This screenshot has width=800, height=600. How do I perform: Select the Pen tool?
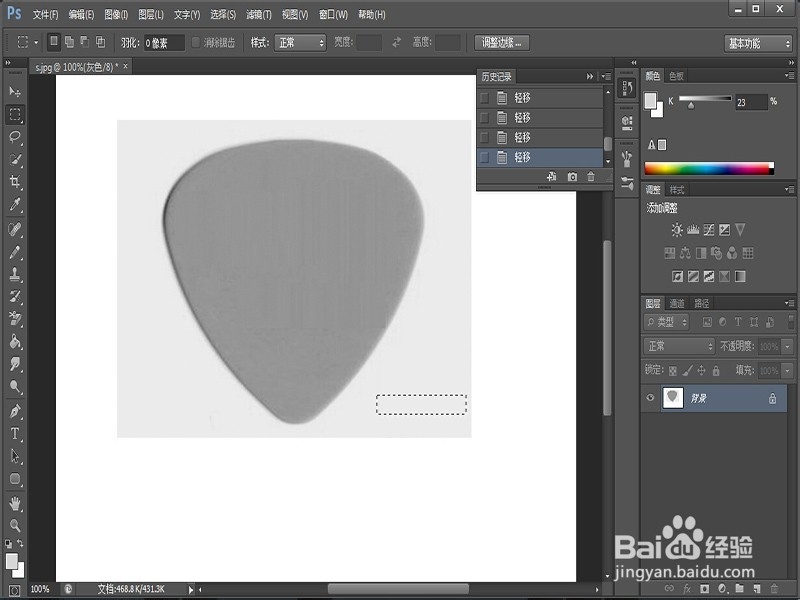[15, 411]
